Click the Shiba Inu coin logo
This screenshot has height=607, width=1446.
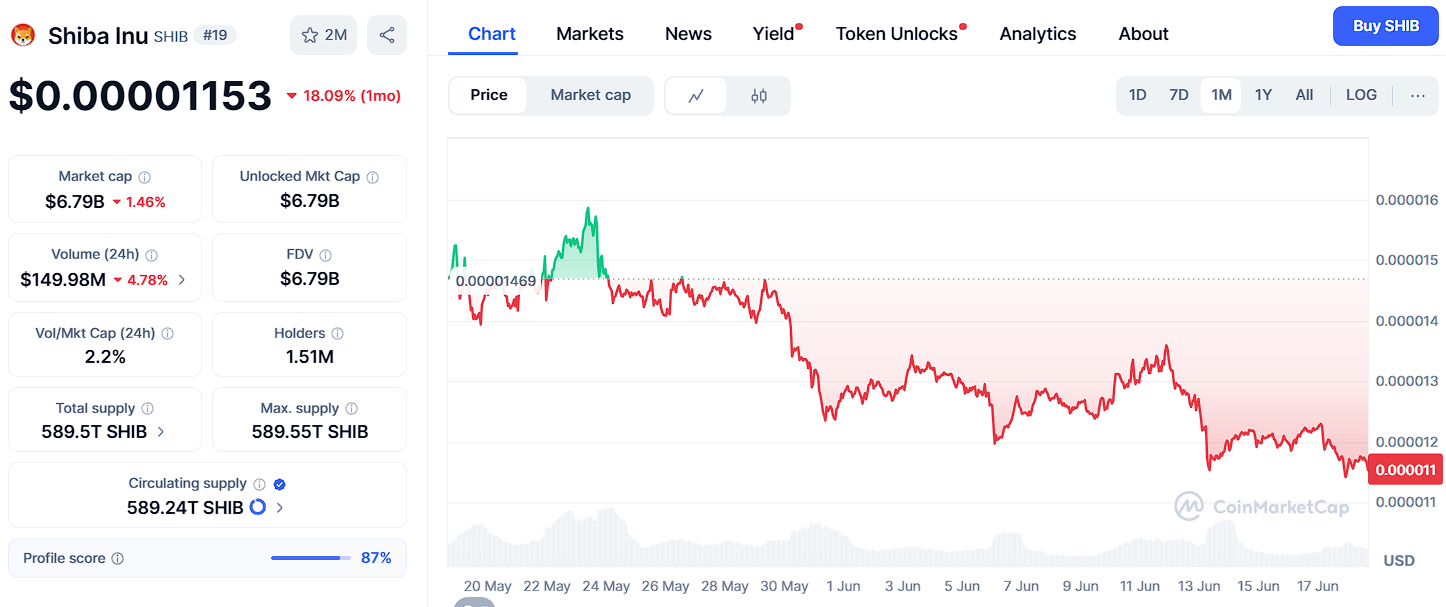[x=23, y=36]
